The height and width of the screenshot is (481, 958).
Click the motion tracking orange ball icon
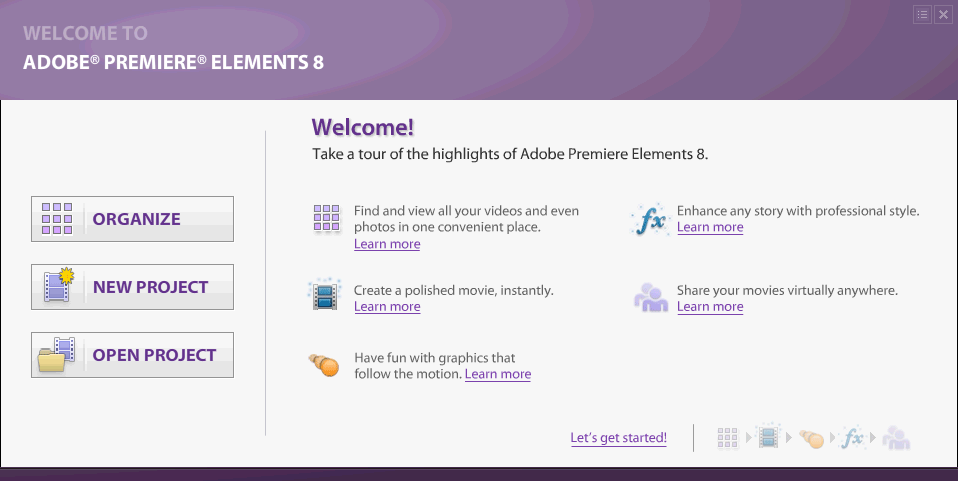pos(325,365)
